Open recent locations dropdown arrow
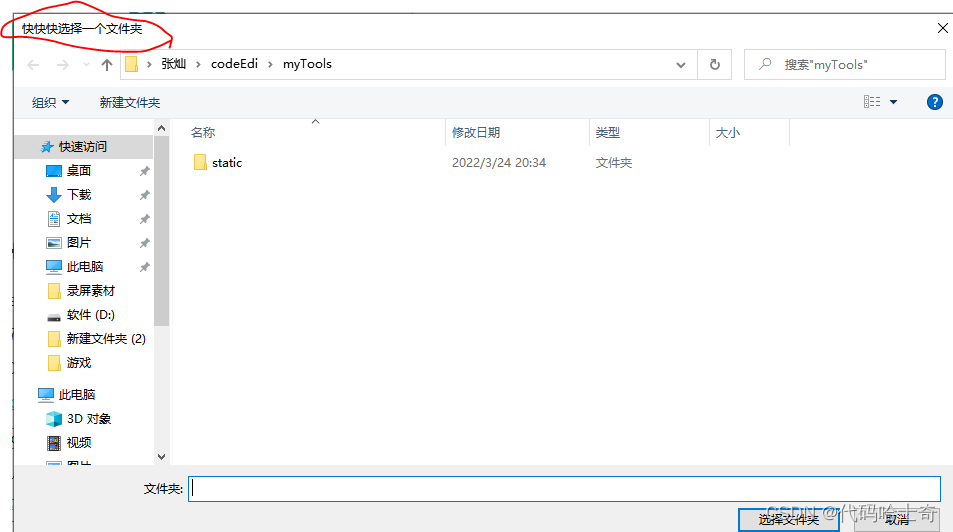Image resolution: width=953 pixels, height=532 pixels. click(86, 64)
